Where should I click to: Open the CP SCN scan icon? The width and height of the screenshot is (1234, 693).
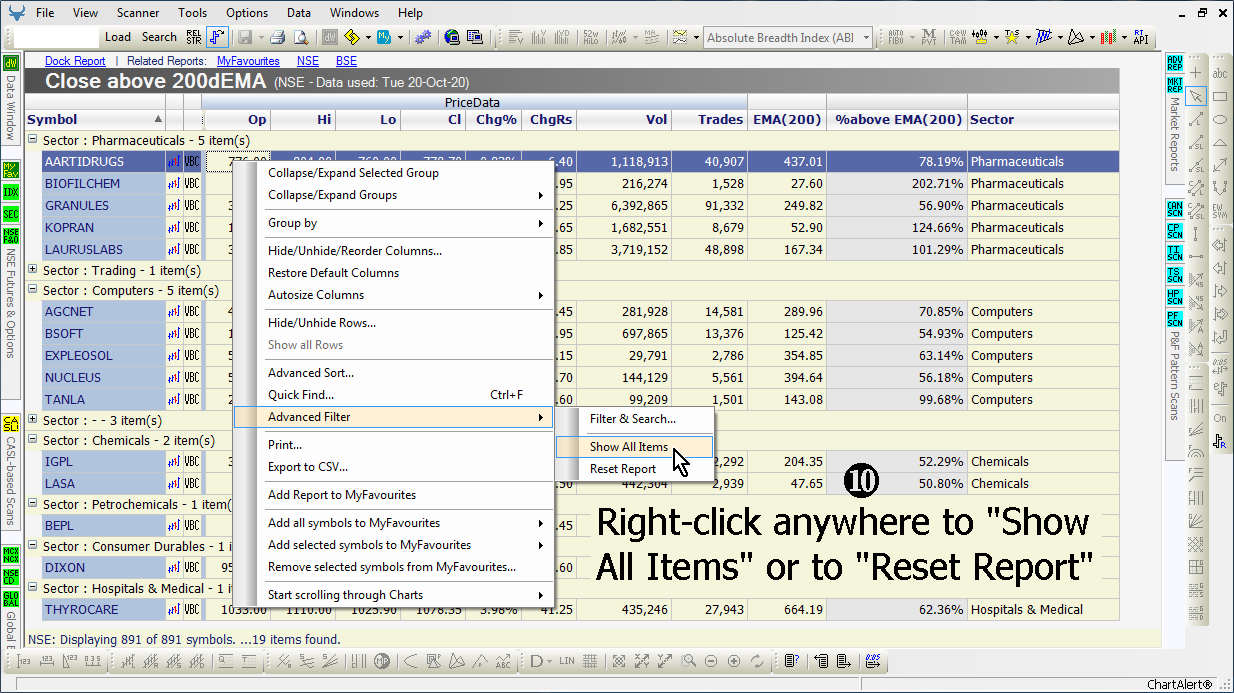(1174, 231)
